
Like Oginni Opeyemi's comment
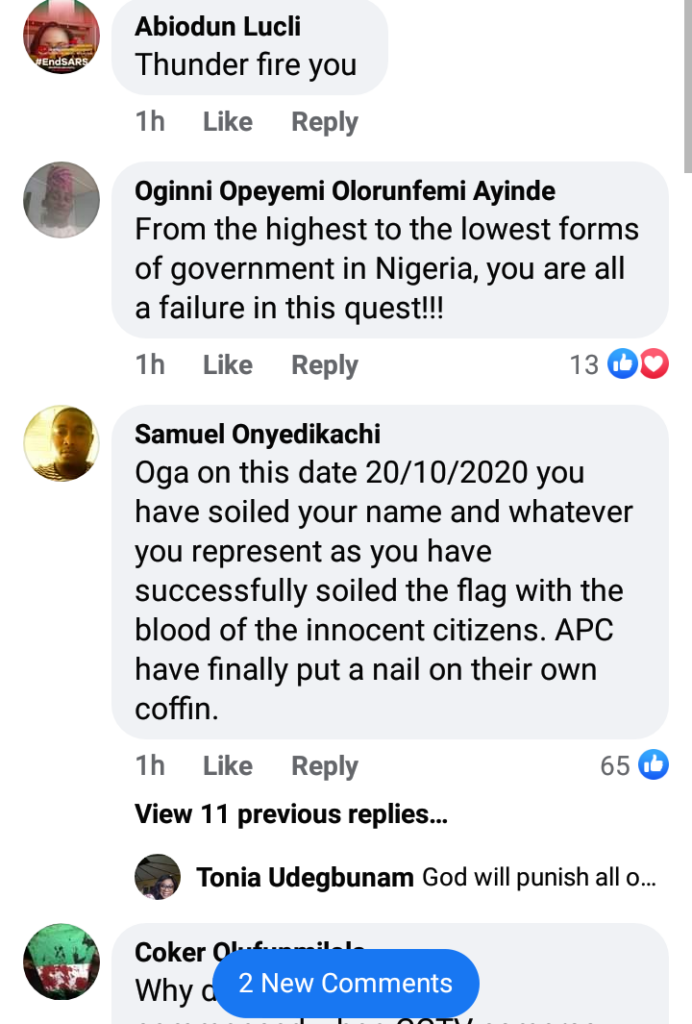click(x=227, y=365)
